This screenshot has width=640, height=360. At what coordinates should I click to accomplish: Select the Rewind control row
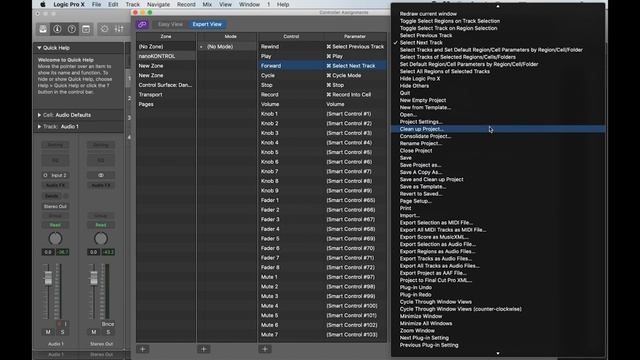(x=322, y=47)
